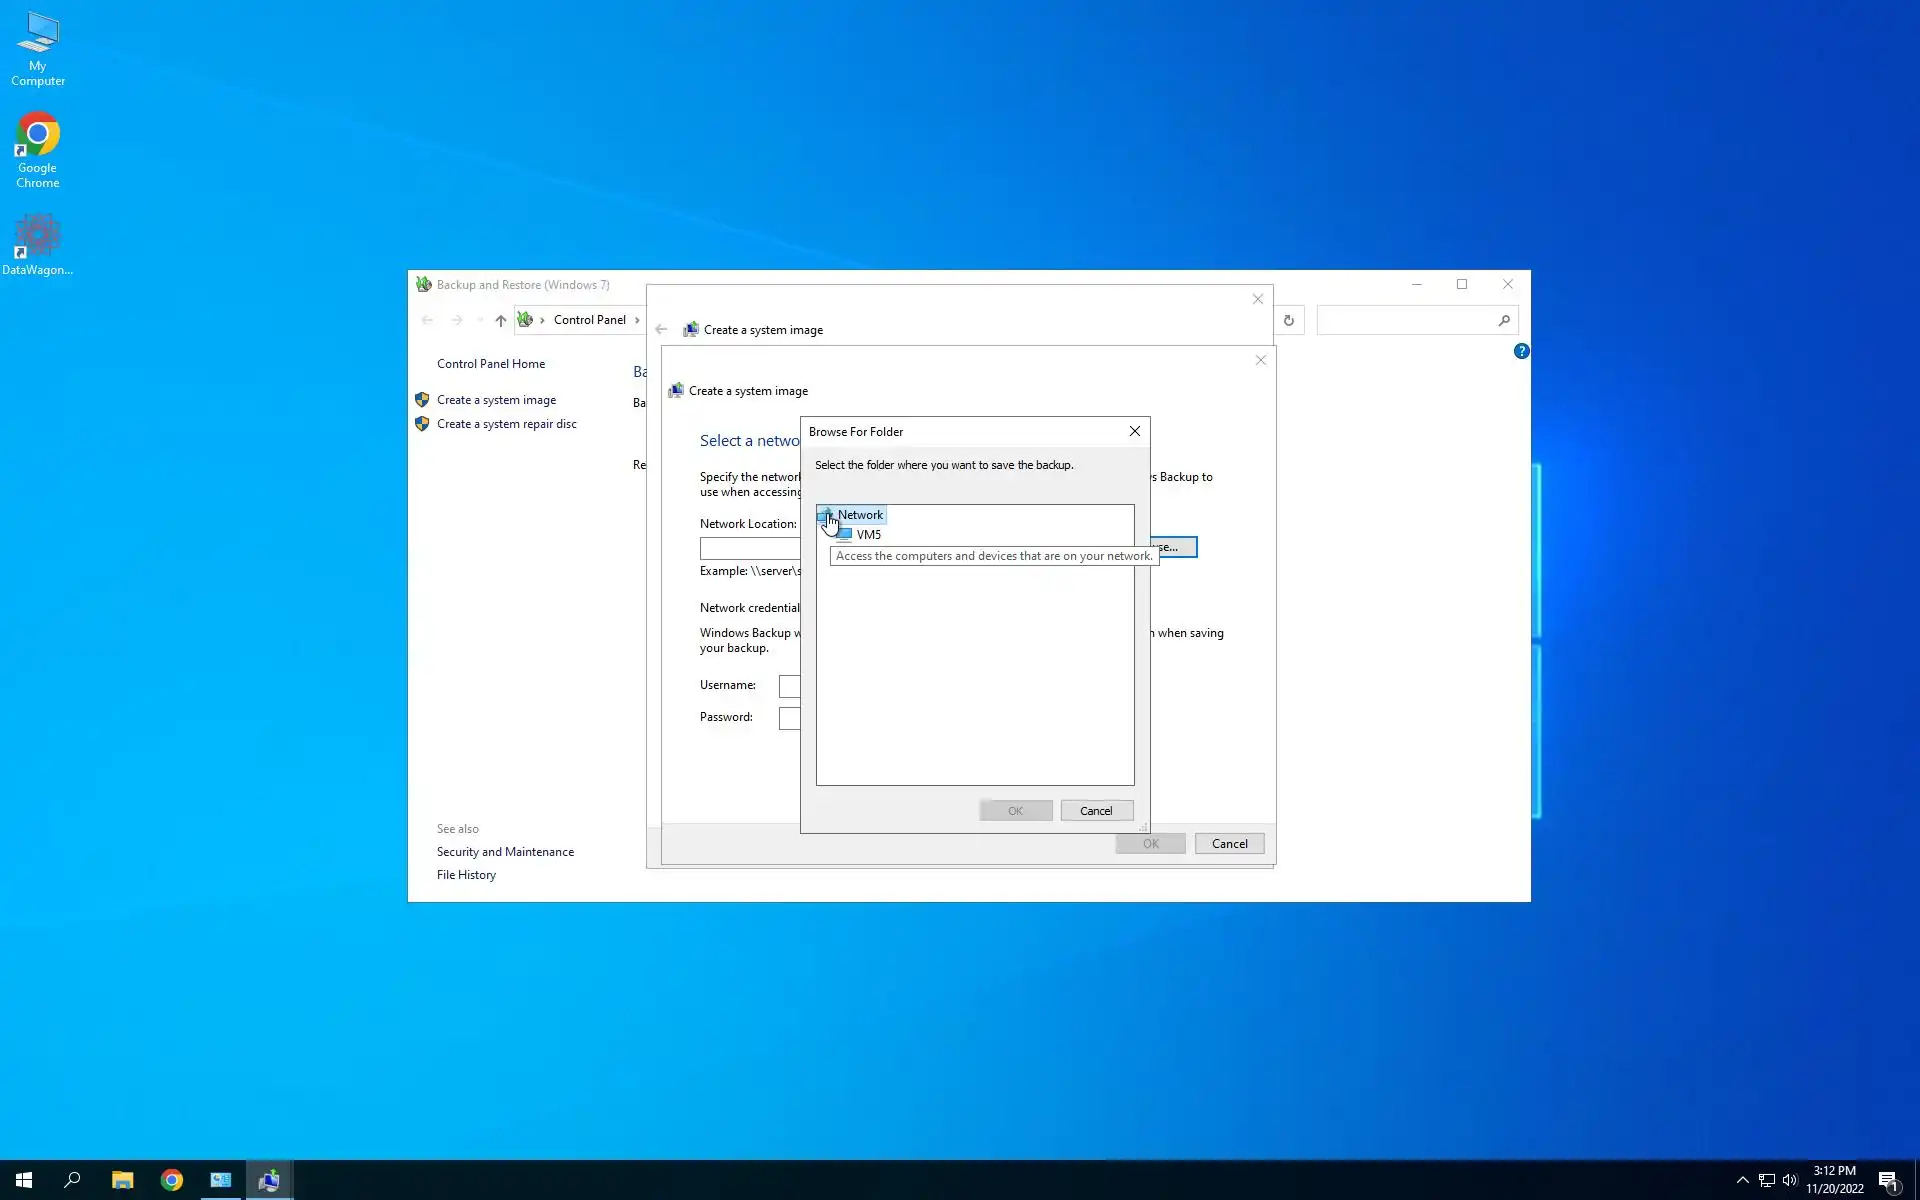Click the up arrow navigation icon

coord(500,320)
